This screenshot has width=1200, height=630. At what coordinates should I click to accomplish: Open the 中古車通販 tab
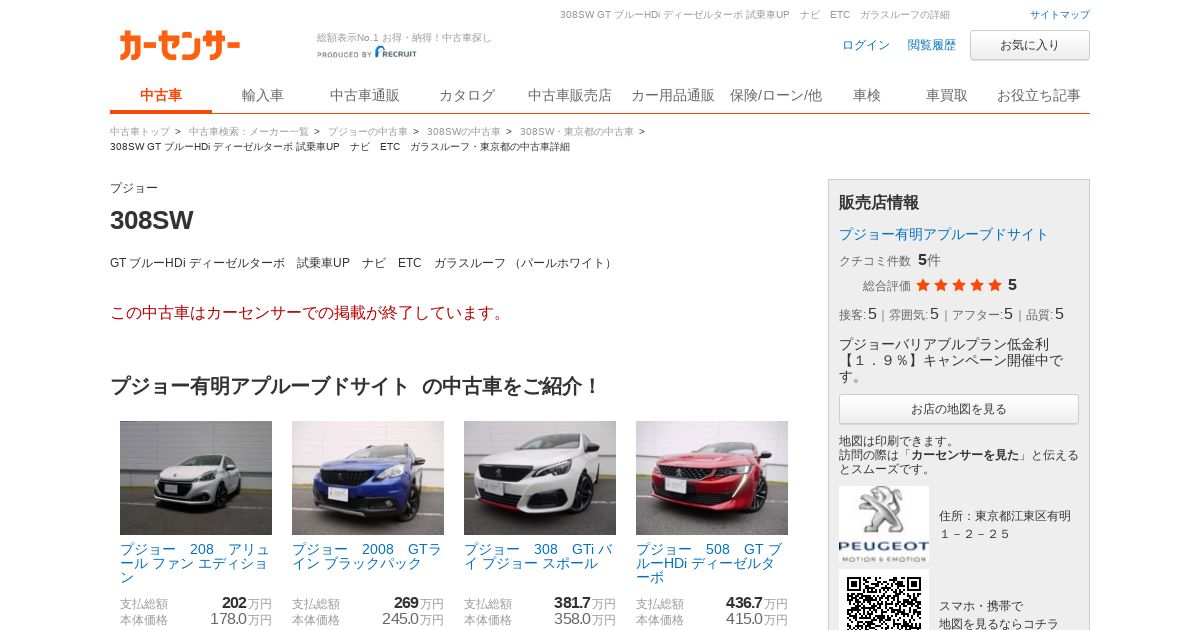click(365, 96)
